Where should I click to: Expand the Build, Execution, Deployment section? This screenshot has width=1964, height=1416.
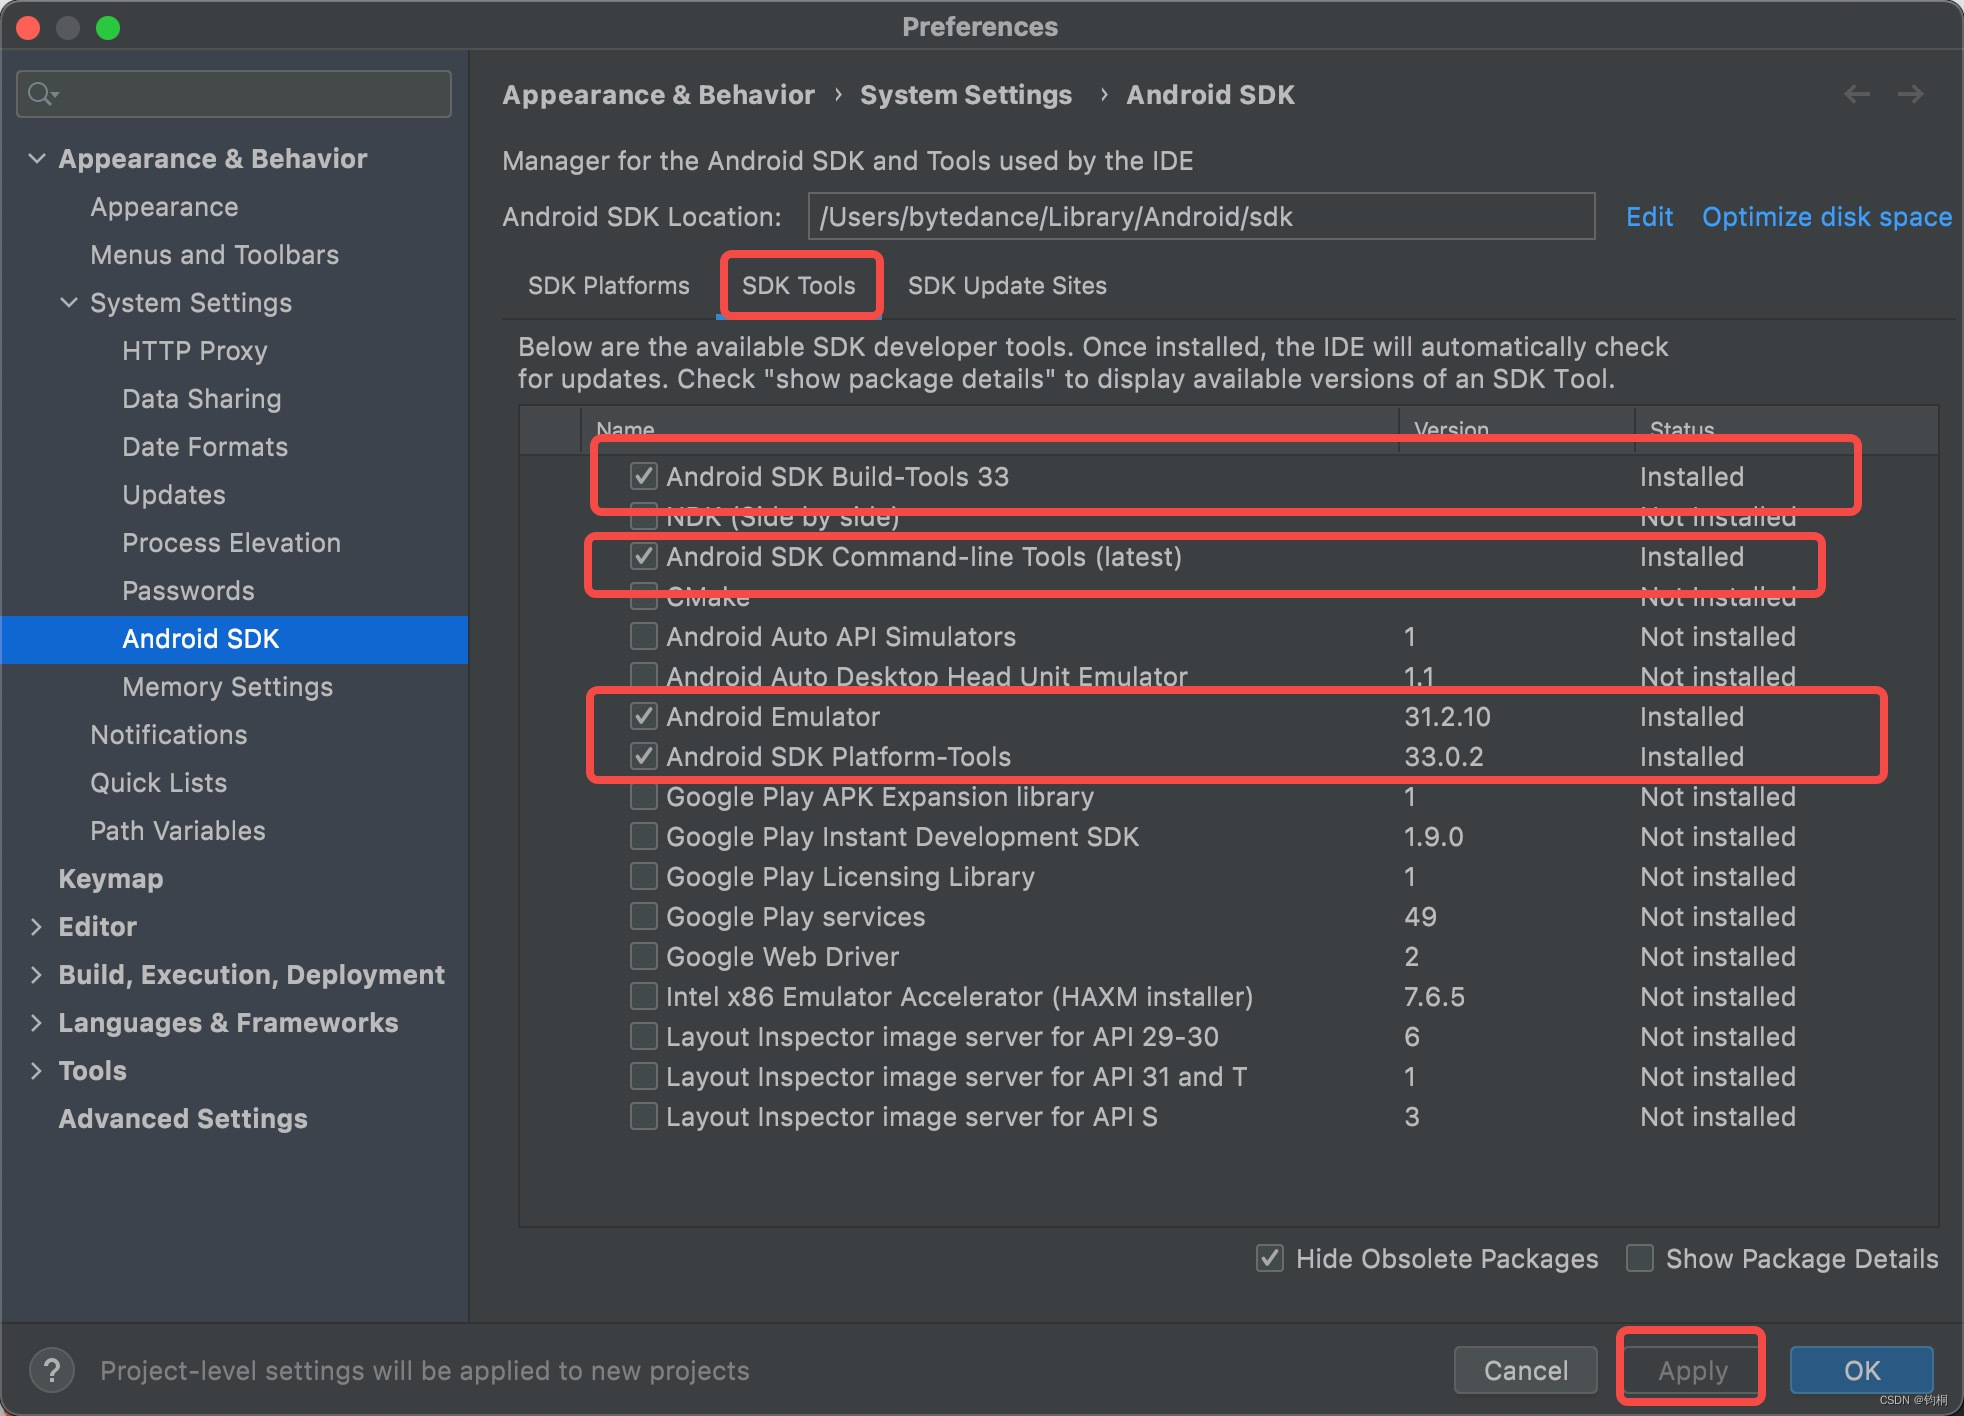(37, 974)
